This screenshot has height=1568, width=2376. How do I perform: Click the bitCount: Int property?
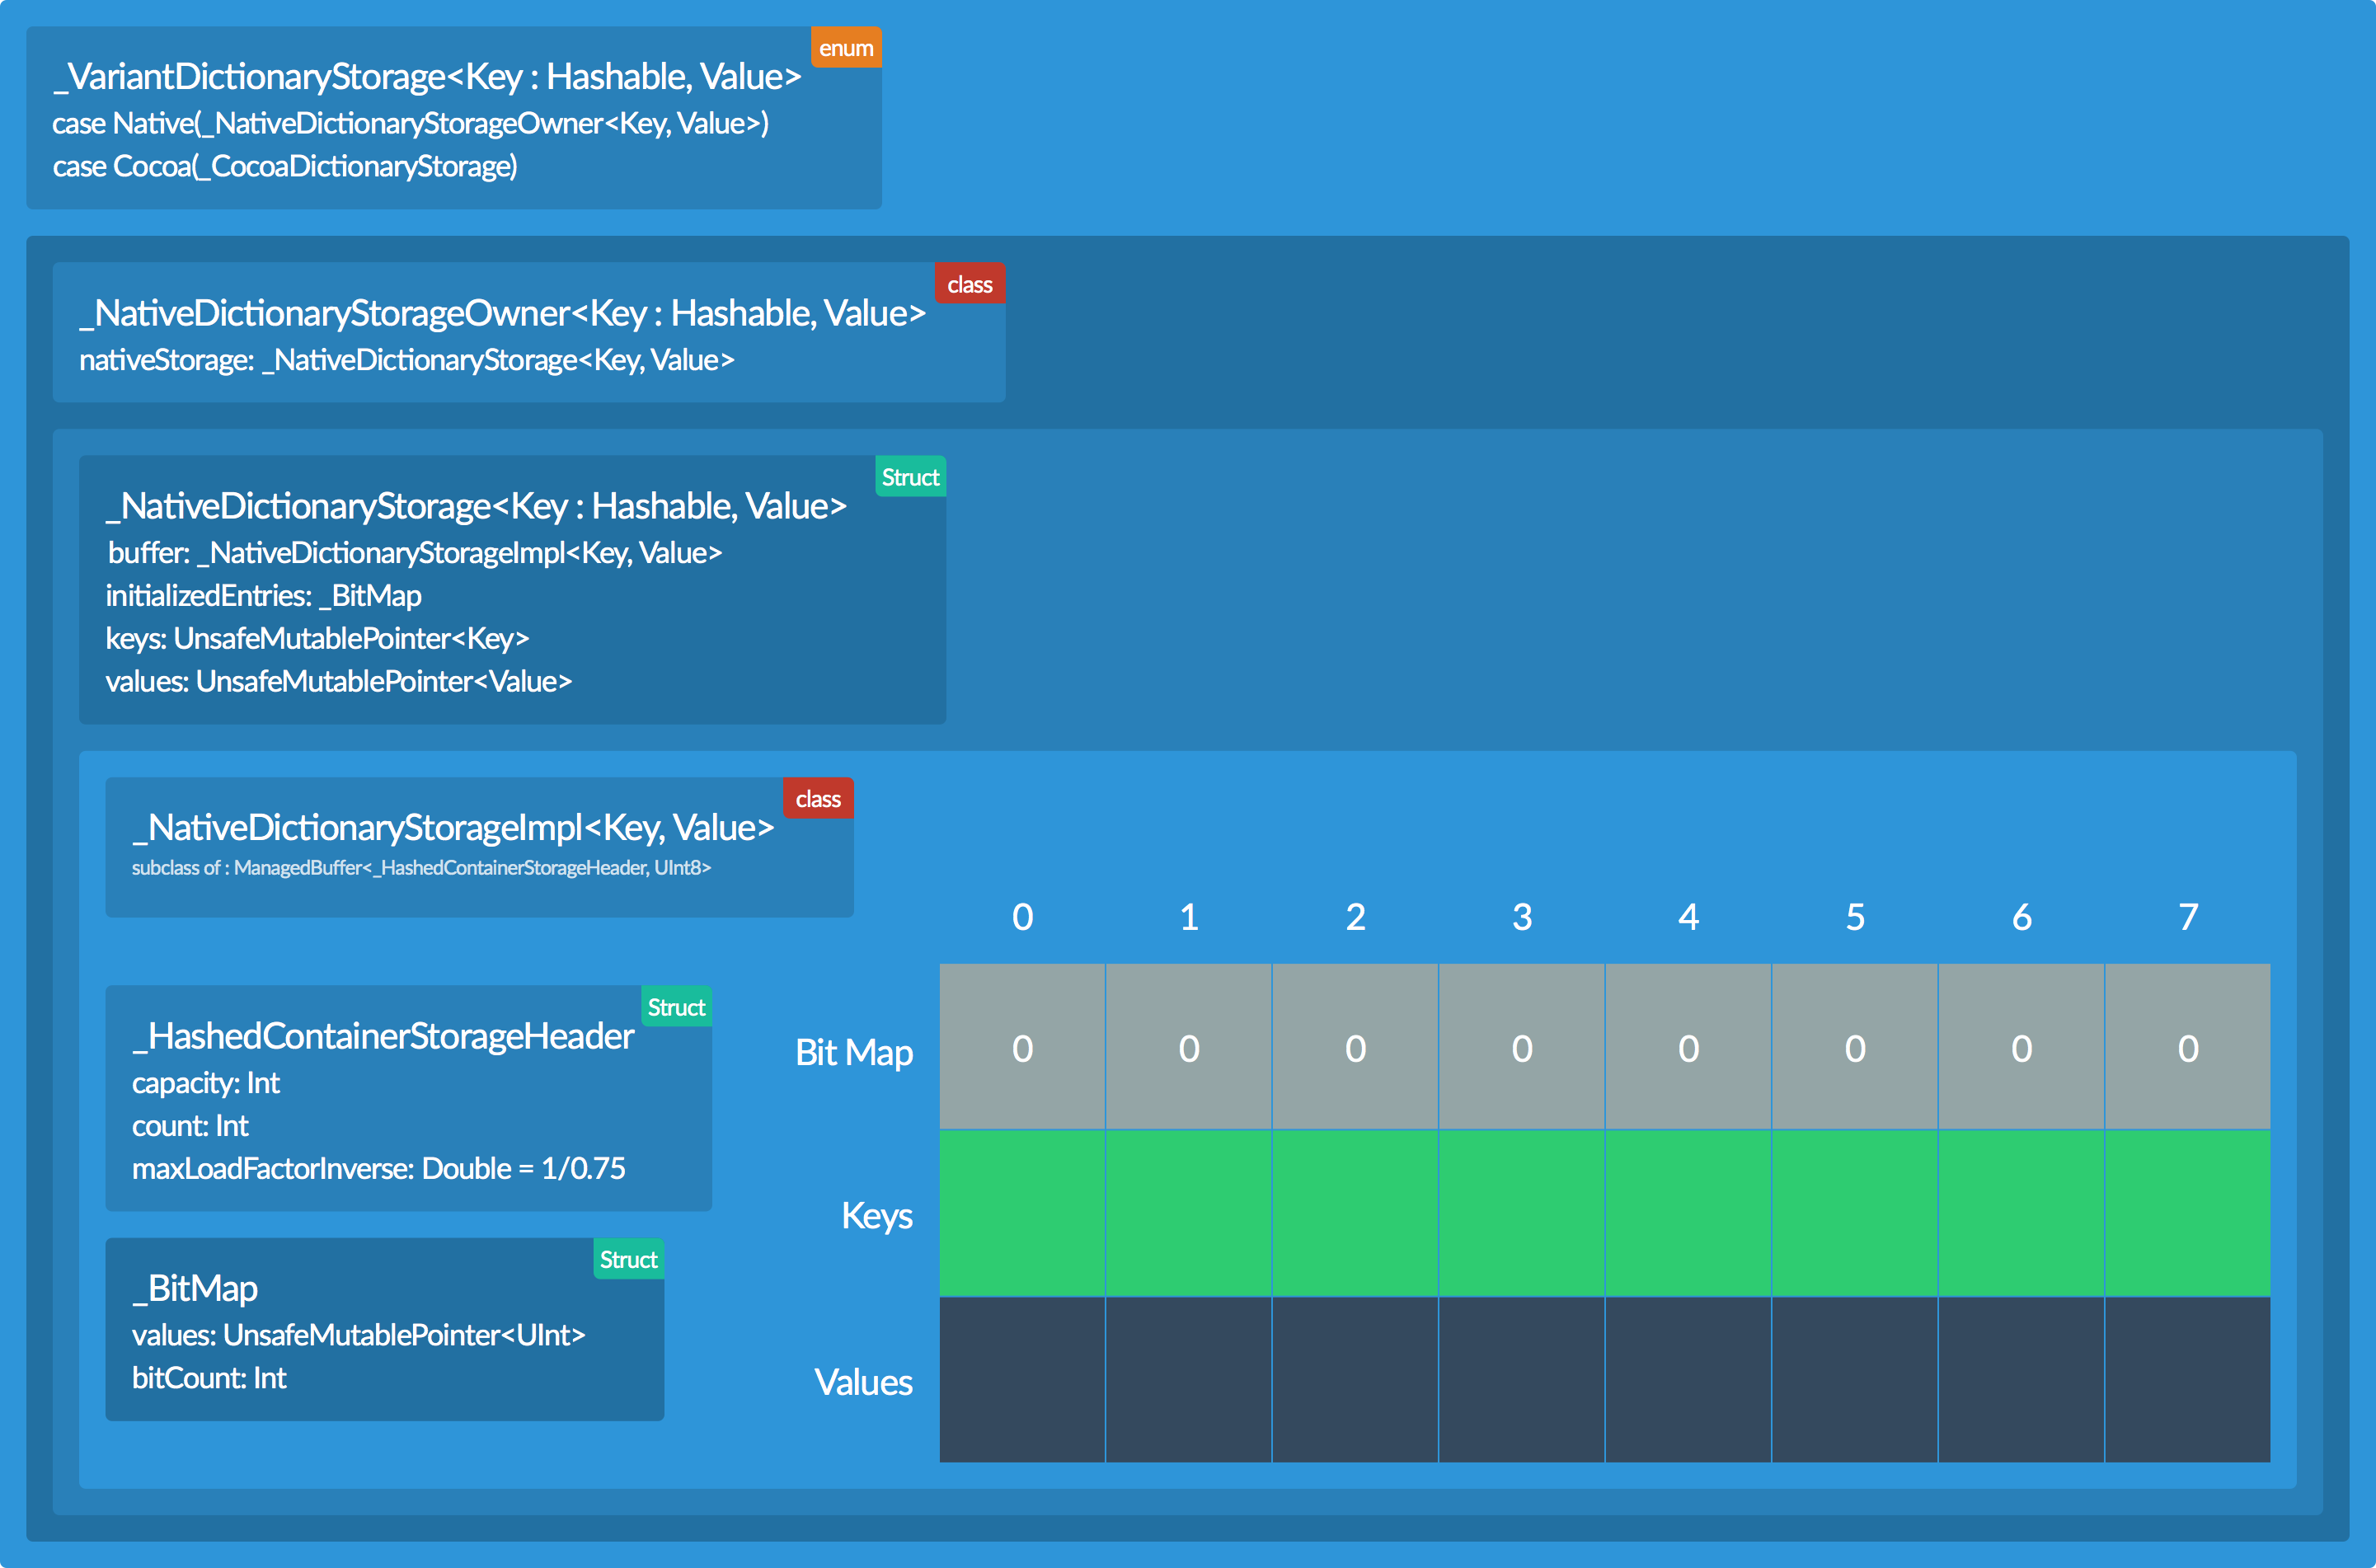click(x=209, y=1378)
